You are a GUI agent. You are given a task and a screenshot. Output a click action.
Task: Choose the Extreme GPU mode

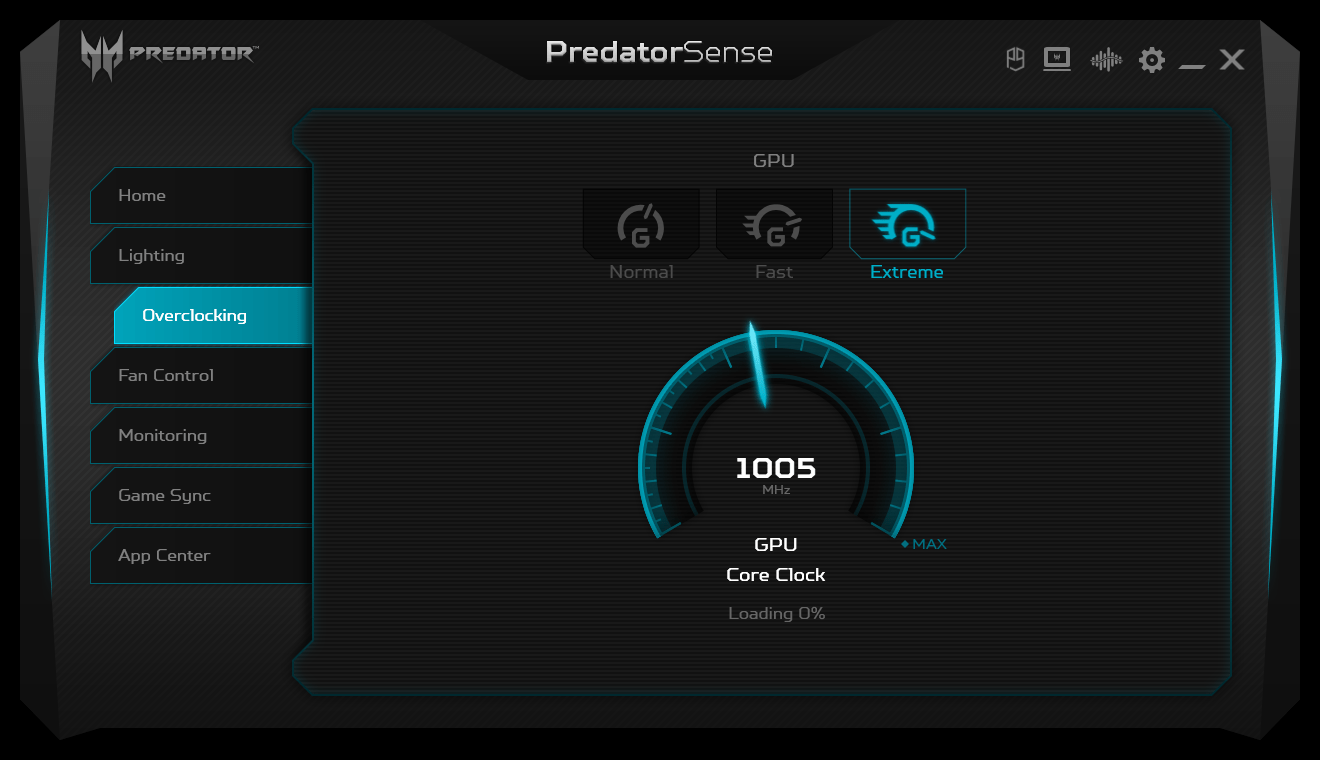(x=907, y=235)
